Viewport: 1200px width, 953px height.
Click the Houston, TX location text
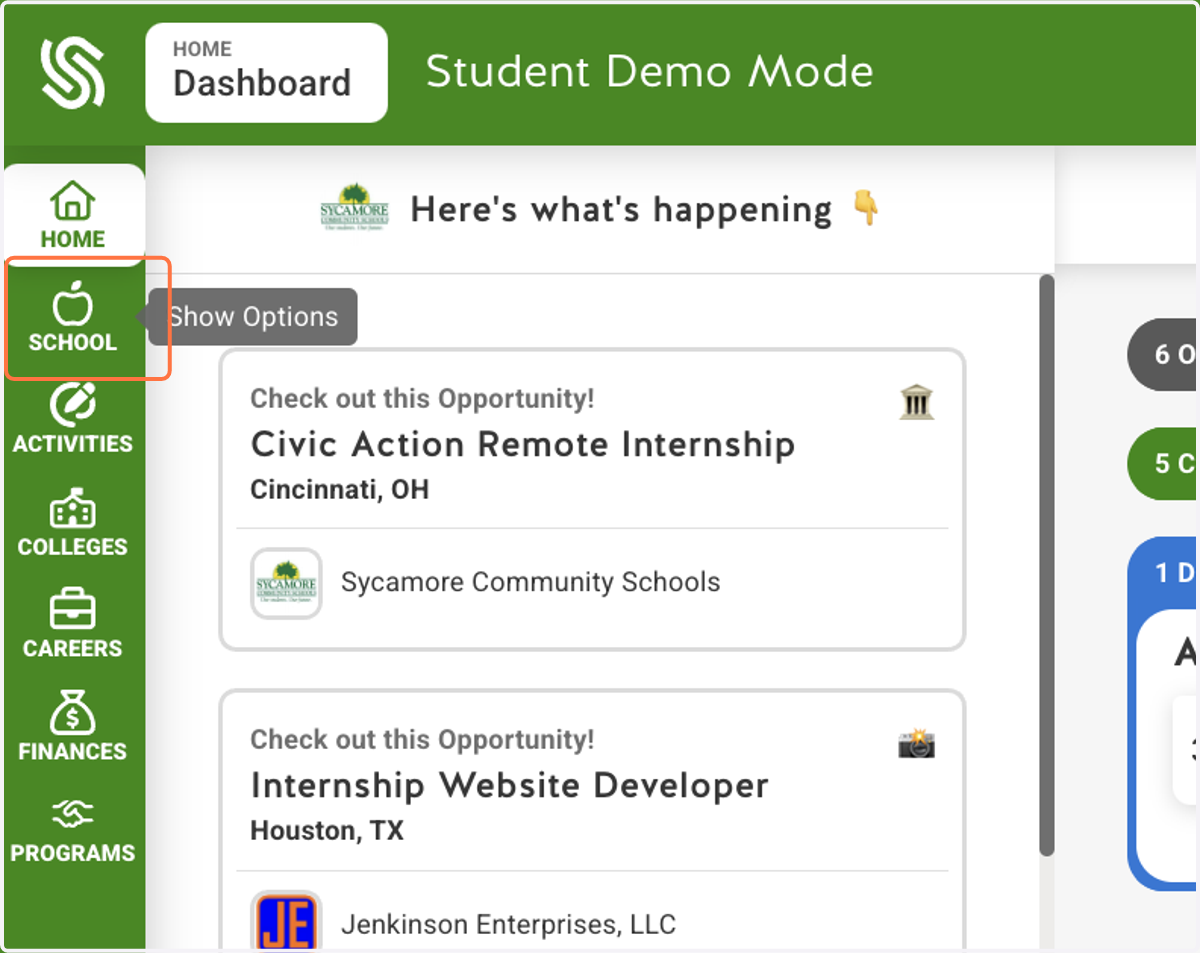pos(327,831)
